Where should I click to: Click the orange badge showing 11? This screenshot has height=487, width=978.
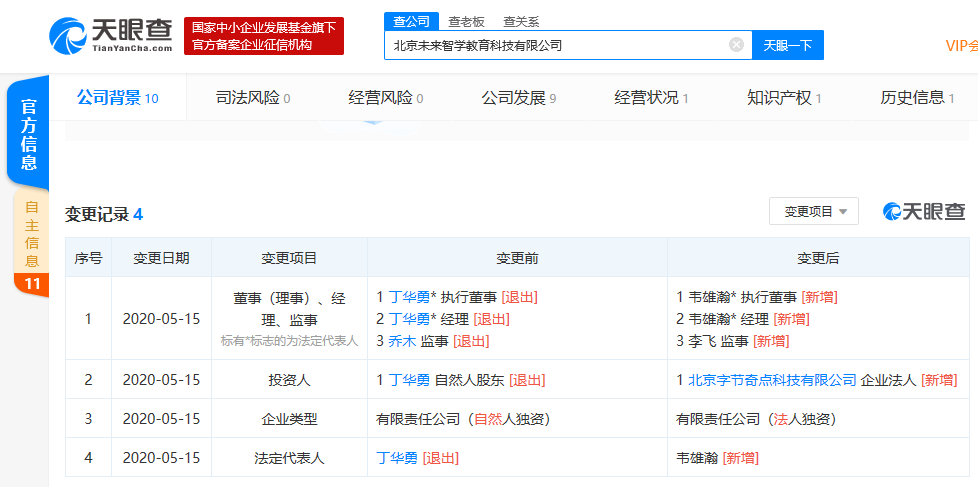pyautogui.click(x=32, y=284)
